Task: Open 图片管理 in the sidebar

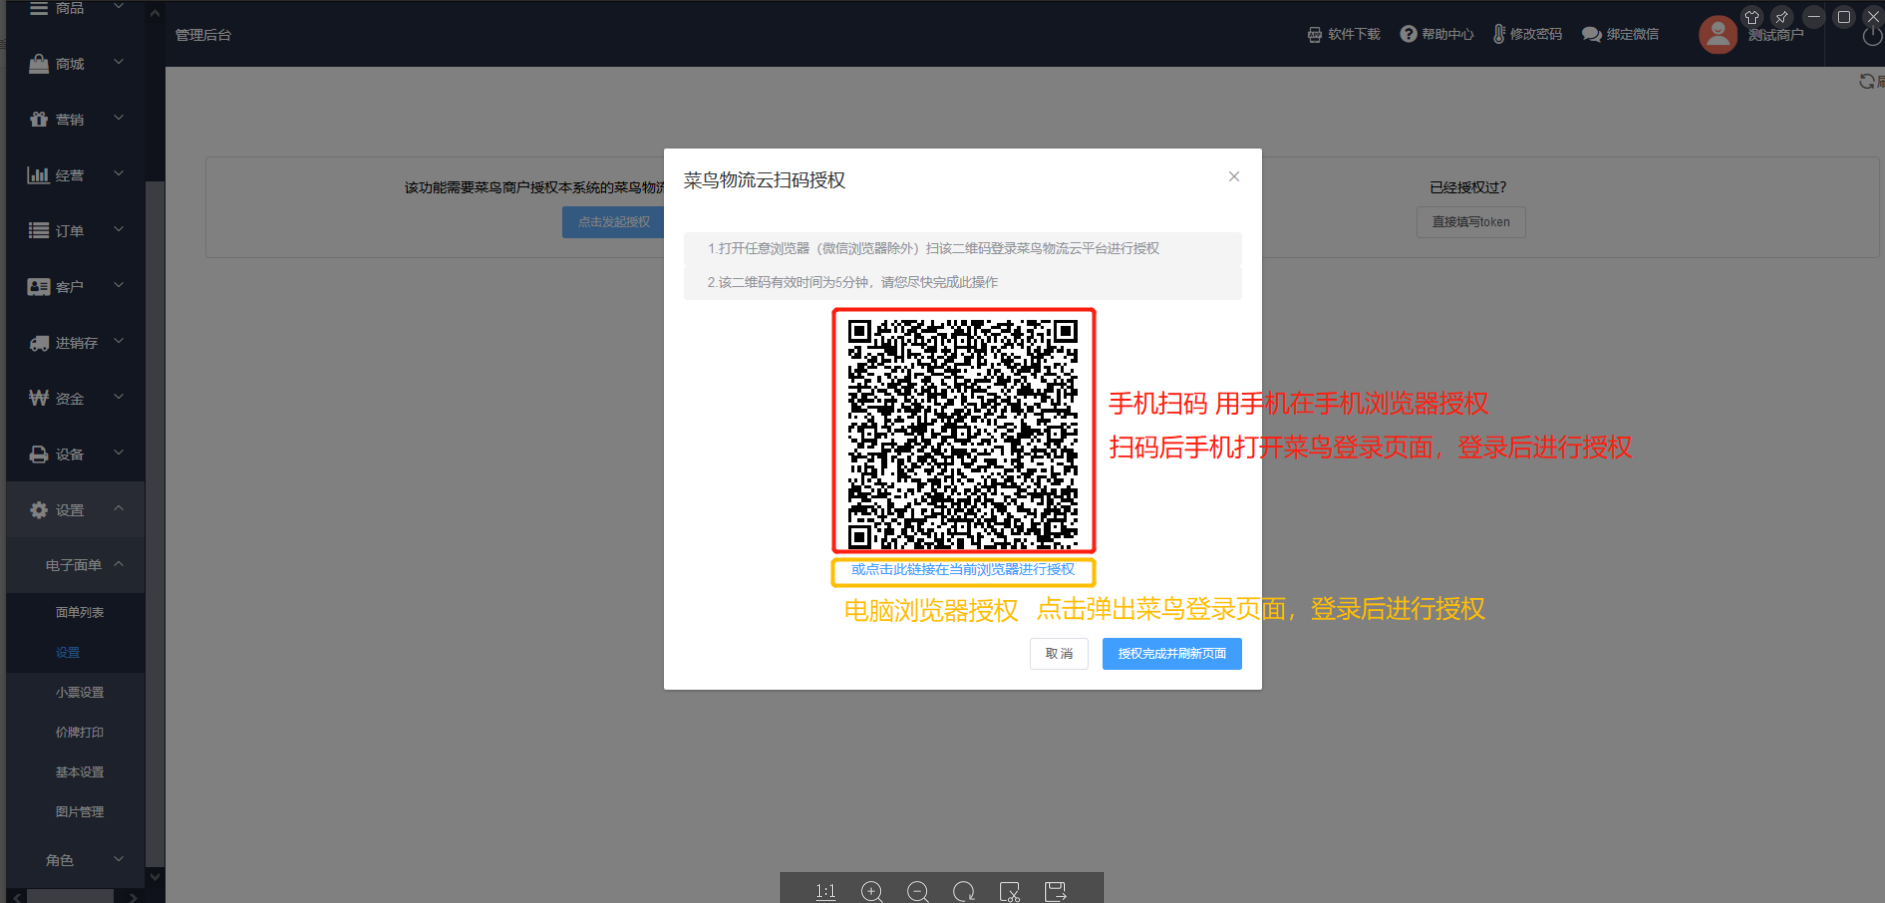Action: click(80, 812)
